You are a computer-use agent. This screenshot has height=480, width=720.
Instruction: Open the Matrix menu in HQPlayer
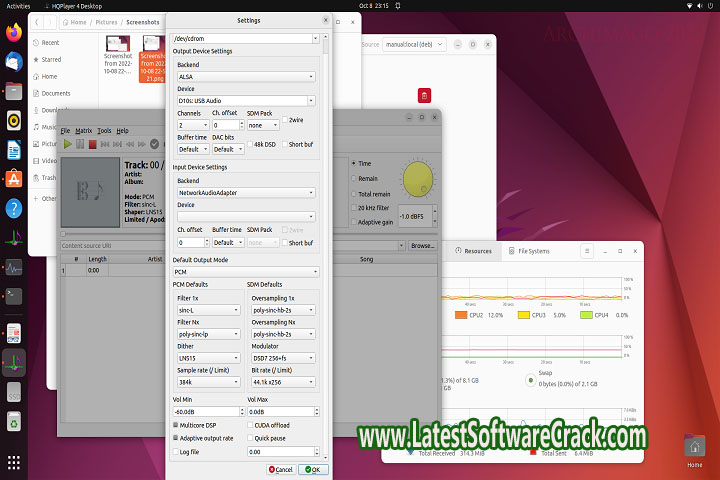[x=83, y=130]
